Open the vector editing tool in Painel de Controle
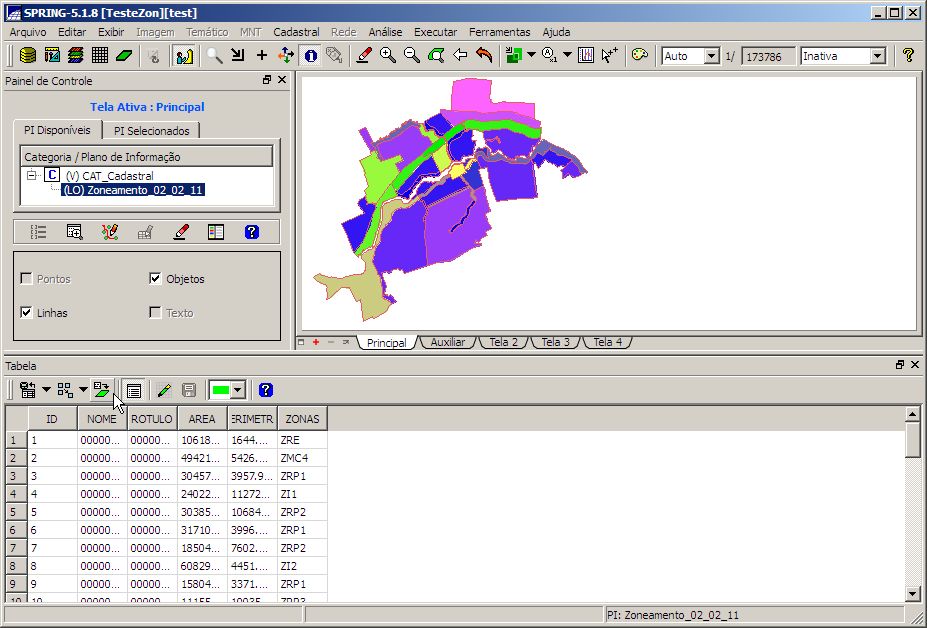 [x=110, y=232]
